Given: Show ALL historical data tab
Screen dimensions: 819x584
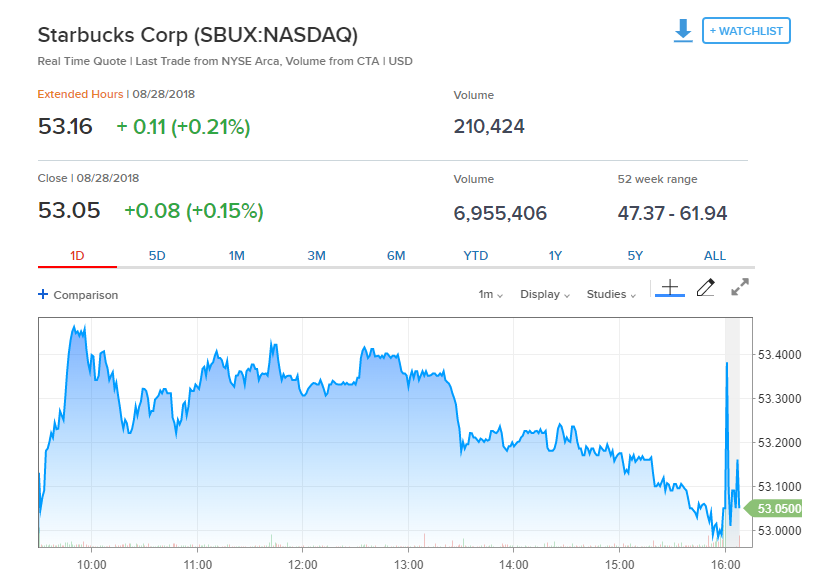Looking at the screenshot, I should tap(715, 256).
